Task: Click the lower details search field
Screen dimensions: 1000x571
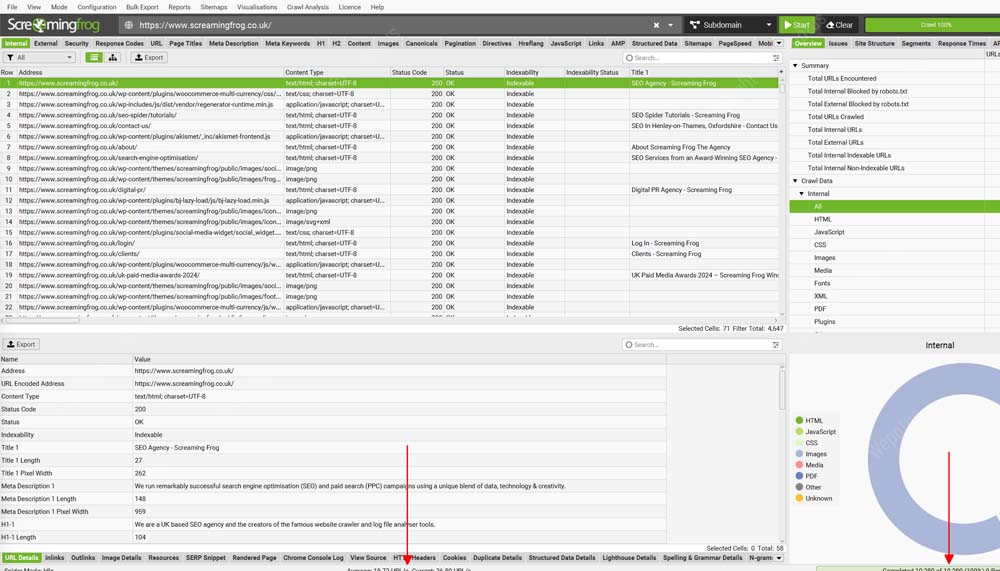Action: tap(698, 345)
